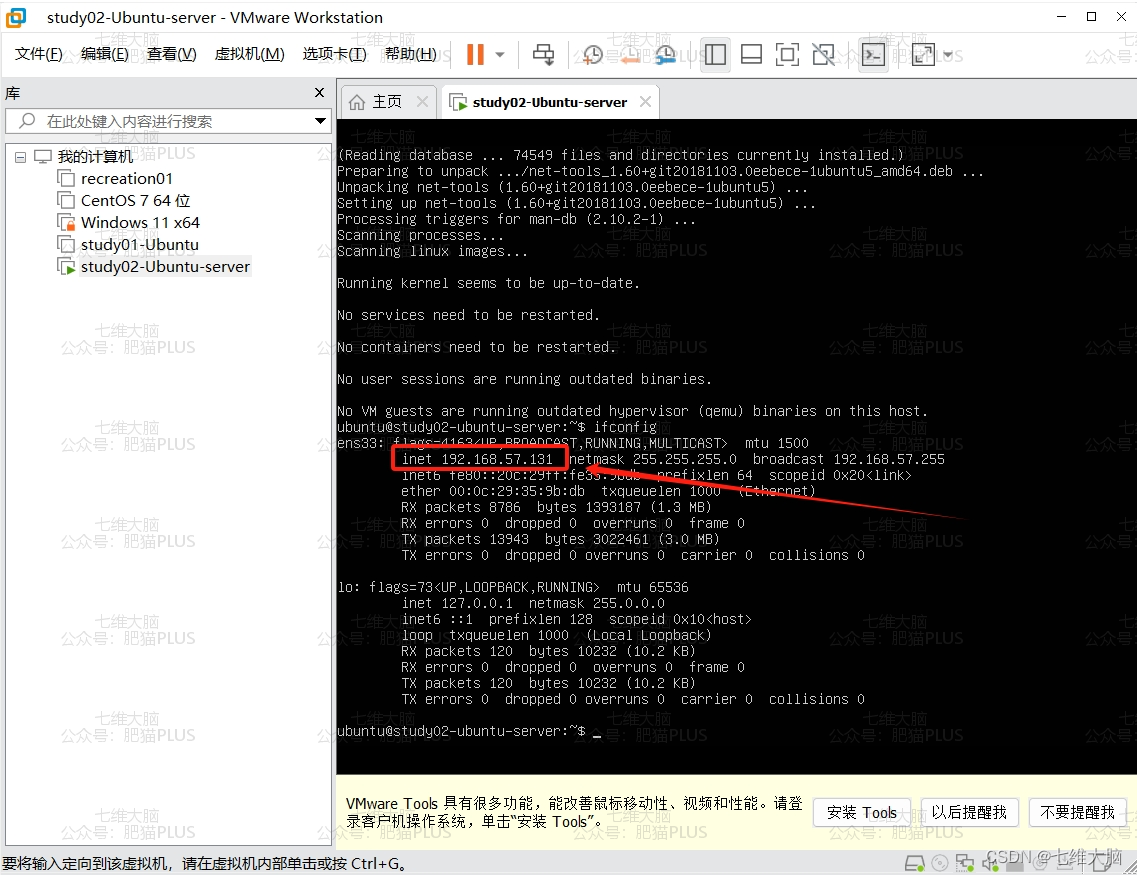This screenshot has width=1137, height=875.
Task: Take a snapshot of this virtual machine
Action: point(592,54)
